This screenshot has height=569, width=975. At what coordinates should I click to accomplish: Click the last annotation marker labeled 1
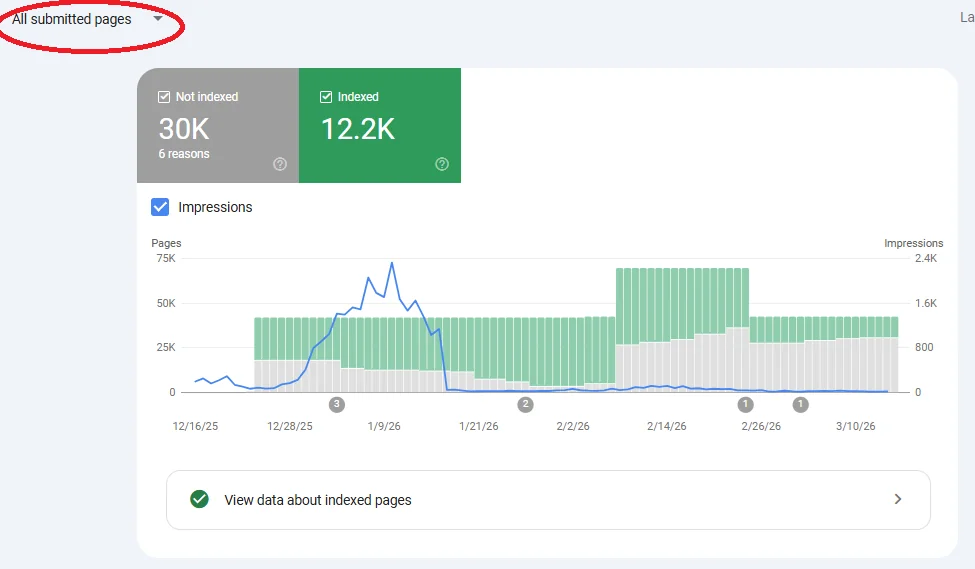pyautogui.click(x=800, y=404)
